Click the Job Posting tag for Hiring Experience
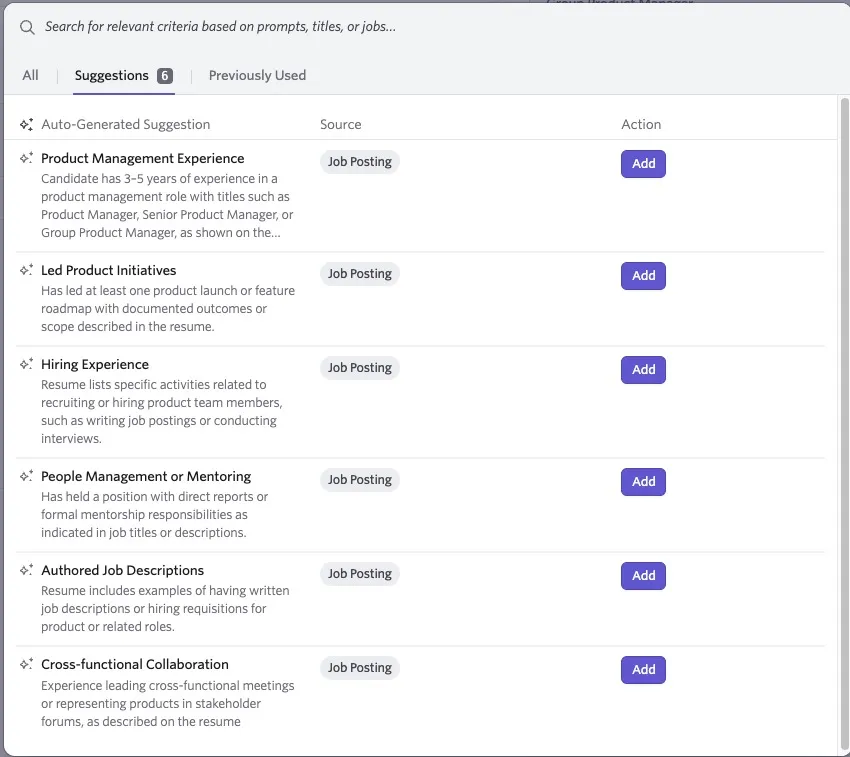The width and height of the screenshot is (850, 757). tap(359, 368)
